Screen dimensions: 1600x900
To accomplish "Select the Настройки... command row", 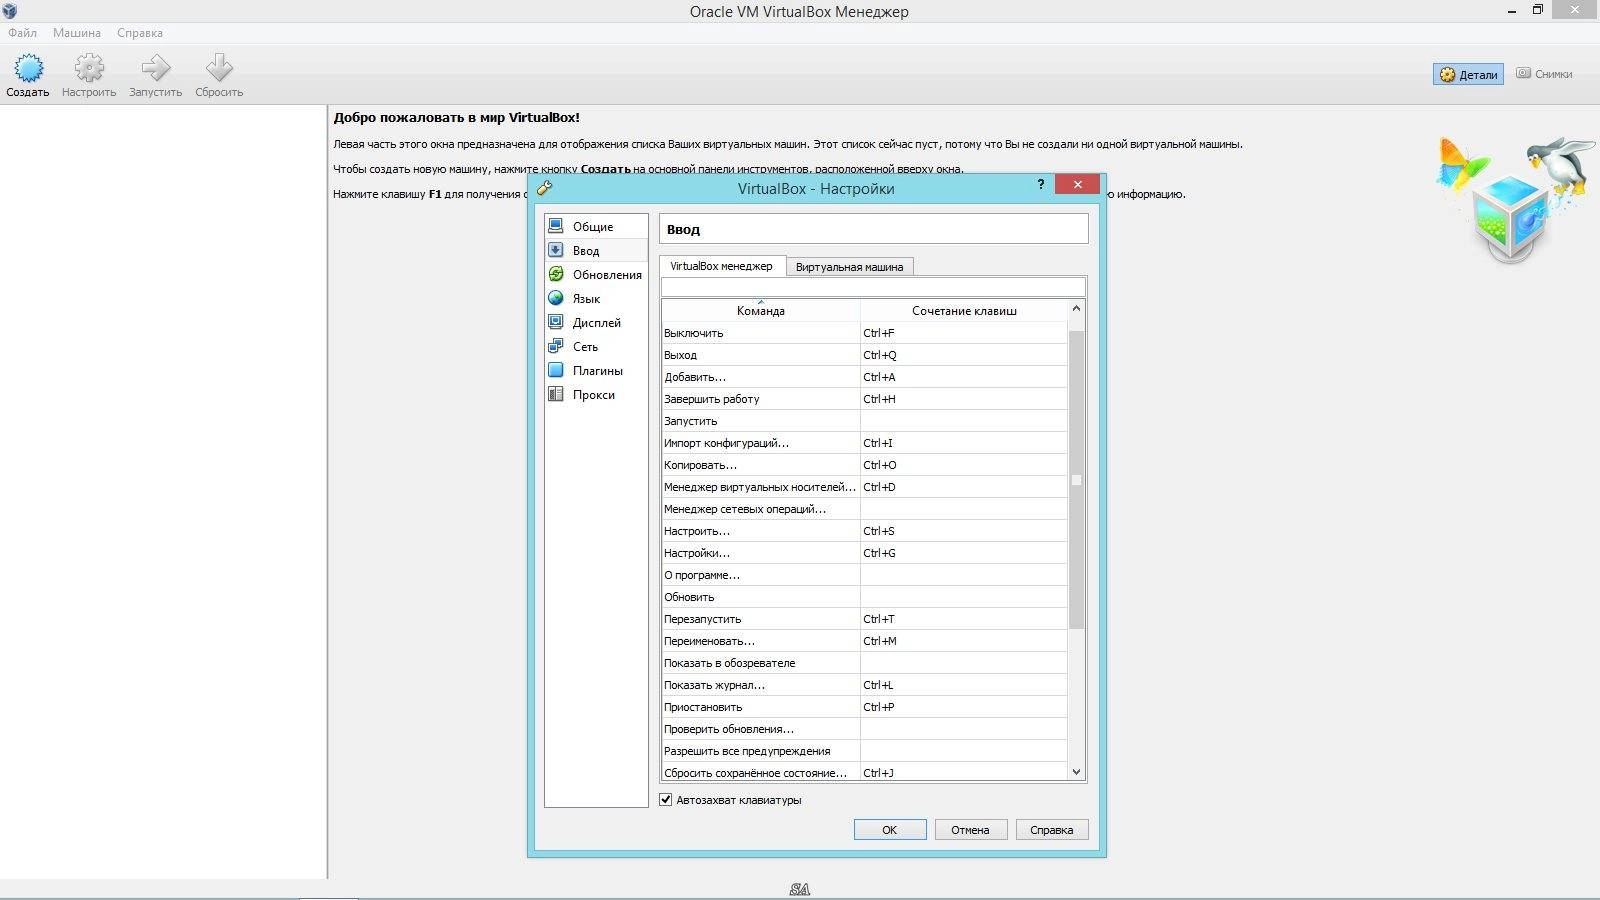I will pyautogui.click(x=865, y=553).
